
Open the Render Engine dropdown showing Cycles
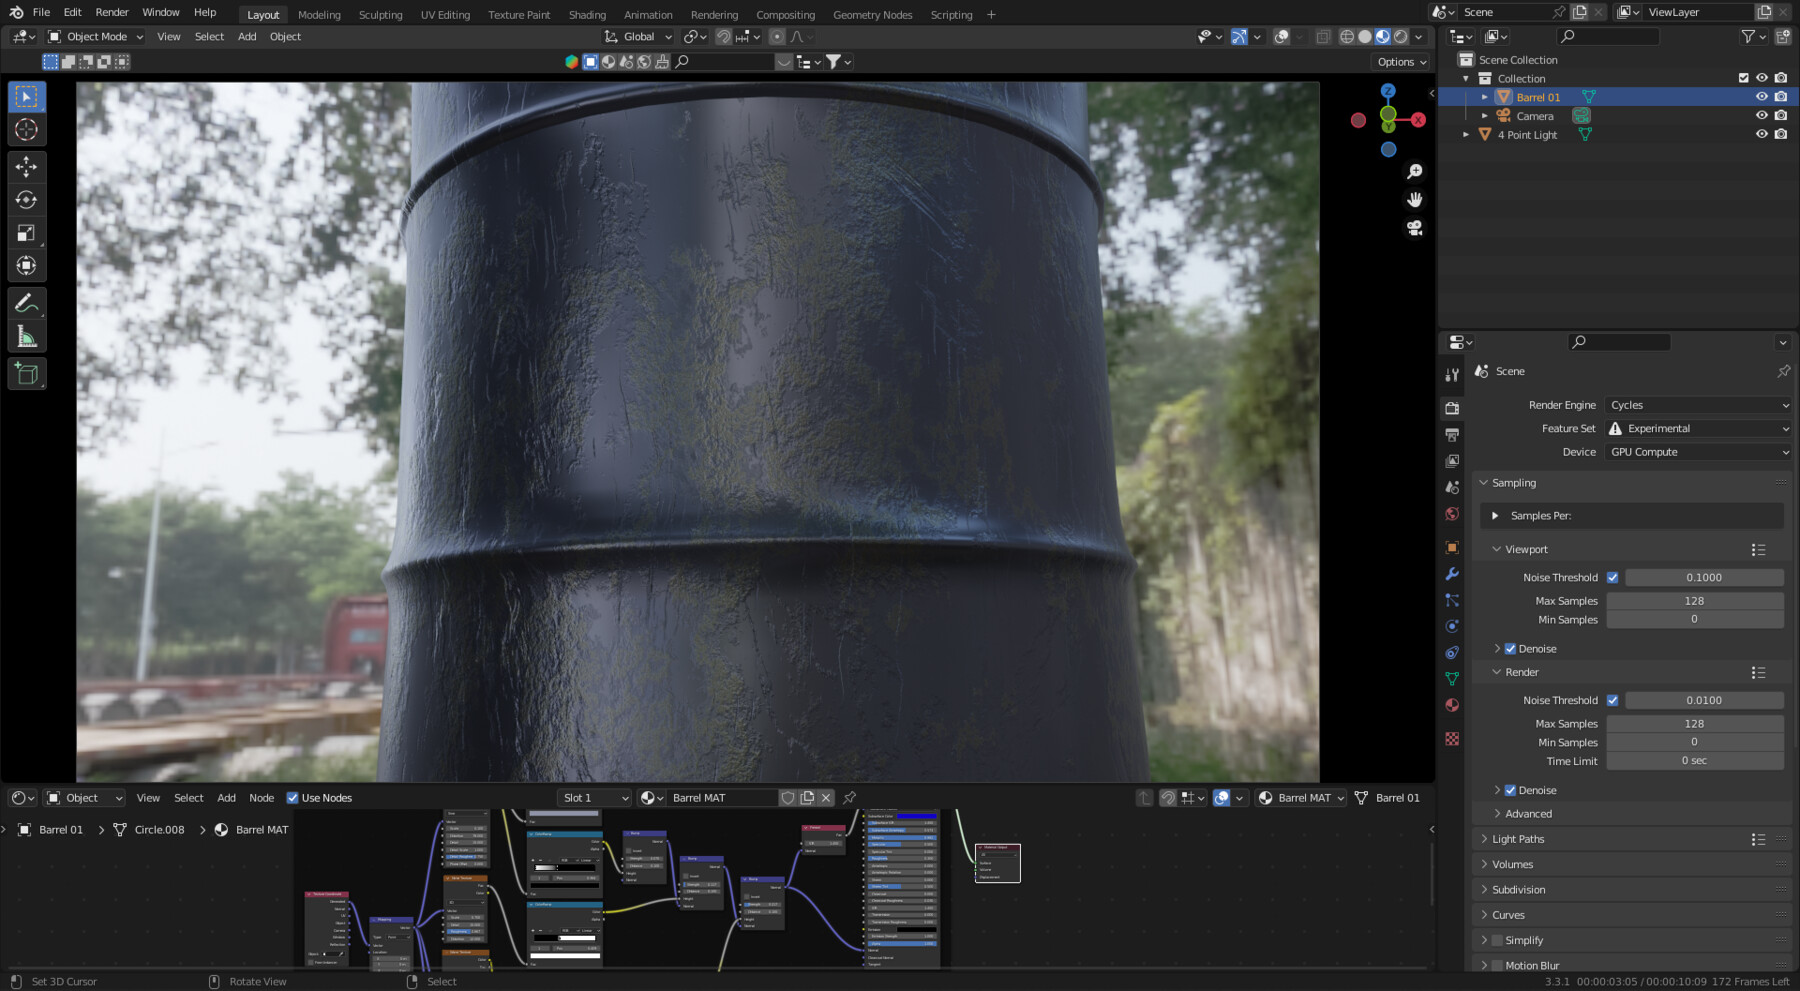pos(1697,405)
